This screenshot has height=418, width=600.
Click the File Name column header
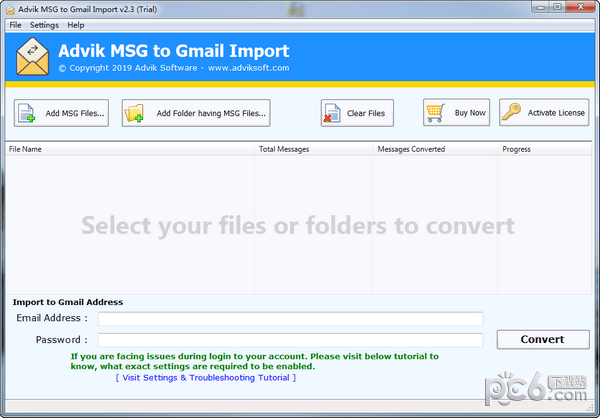click(x=130, y=149)
